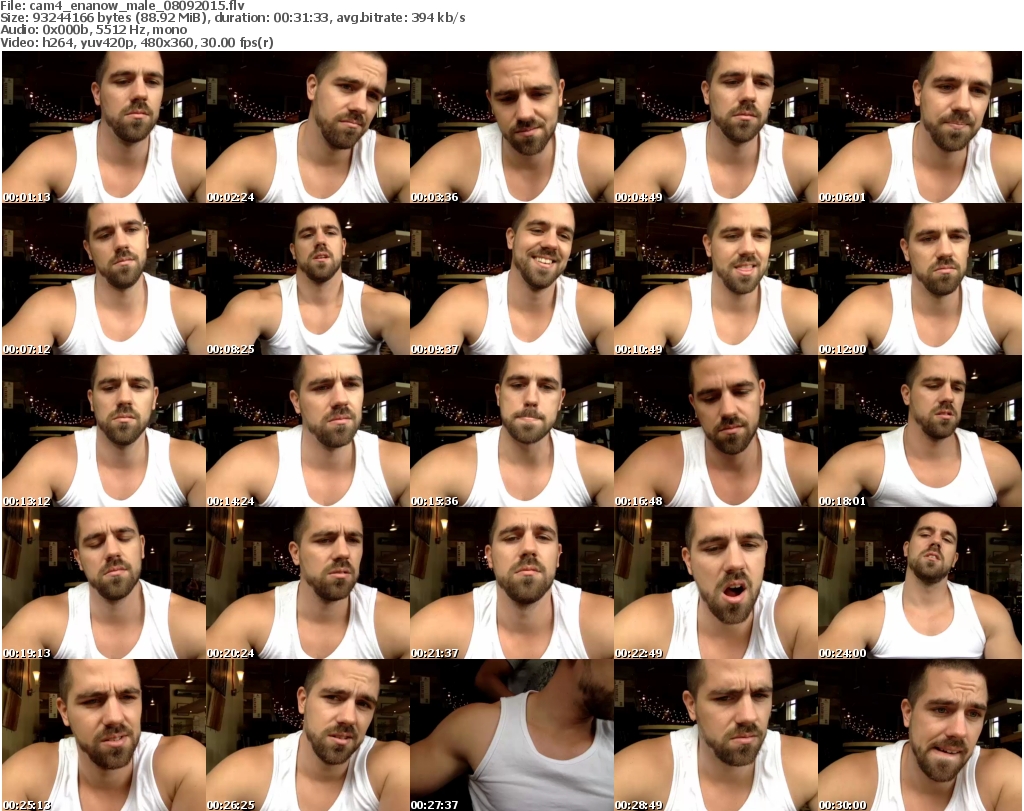The image size is (1024, 811).
Task: Select the thumbnail timestamped 00:22:49
Action: click(x=716, y=583)
